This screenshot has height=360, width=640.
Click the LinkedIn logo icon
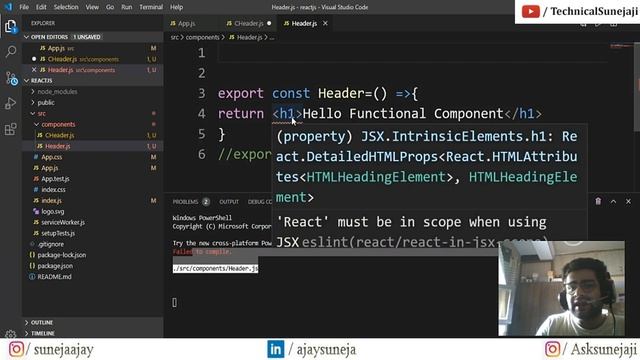point(276,349)
